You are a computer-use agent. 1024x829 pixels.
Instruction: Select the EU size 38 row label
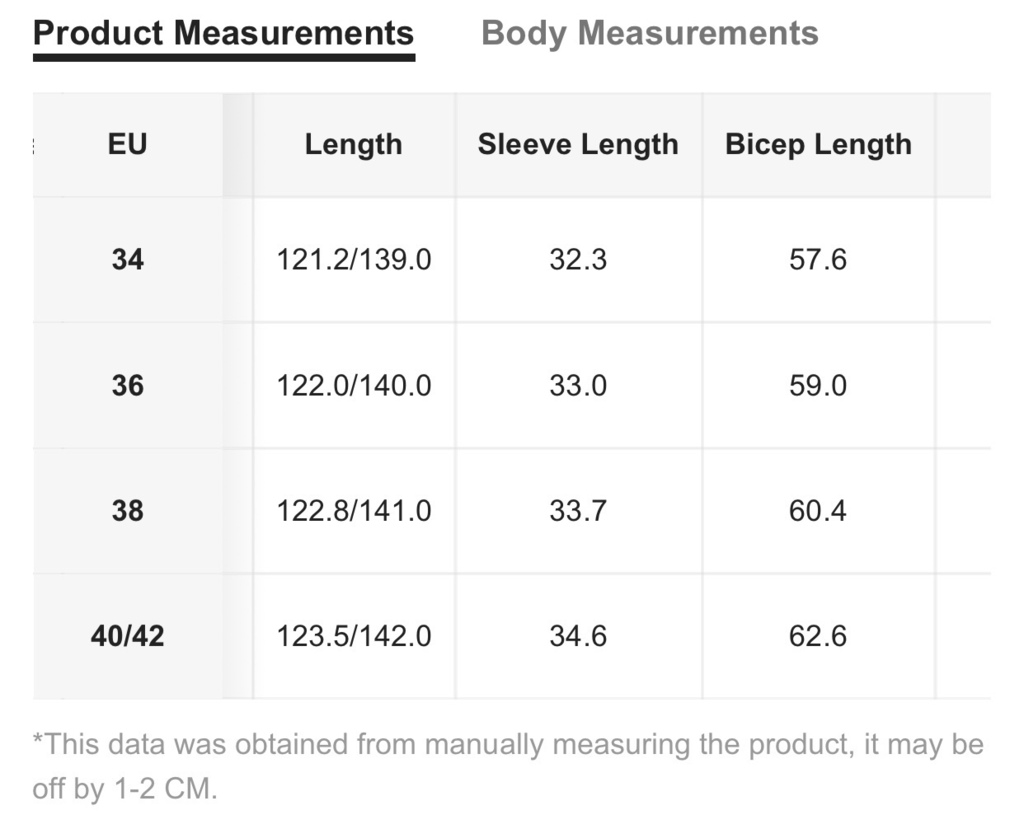click(x=127, y=511)
